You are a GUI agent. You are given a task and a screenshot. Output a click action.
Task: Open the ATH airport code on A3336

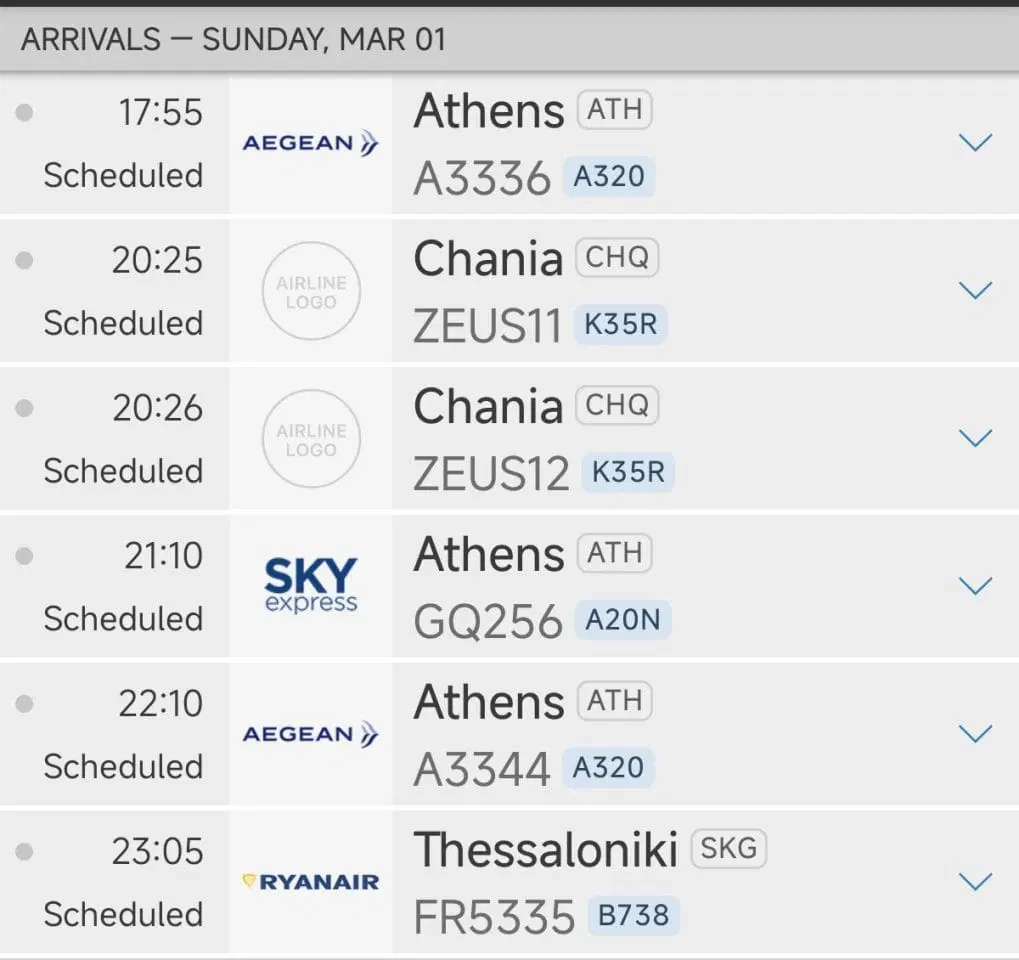click(614, 110)
